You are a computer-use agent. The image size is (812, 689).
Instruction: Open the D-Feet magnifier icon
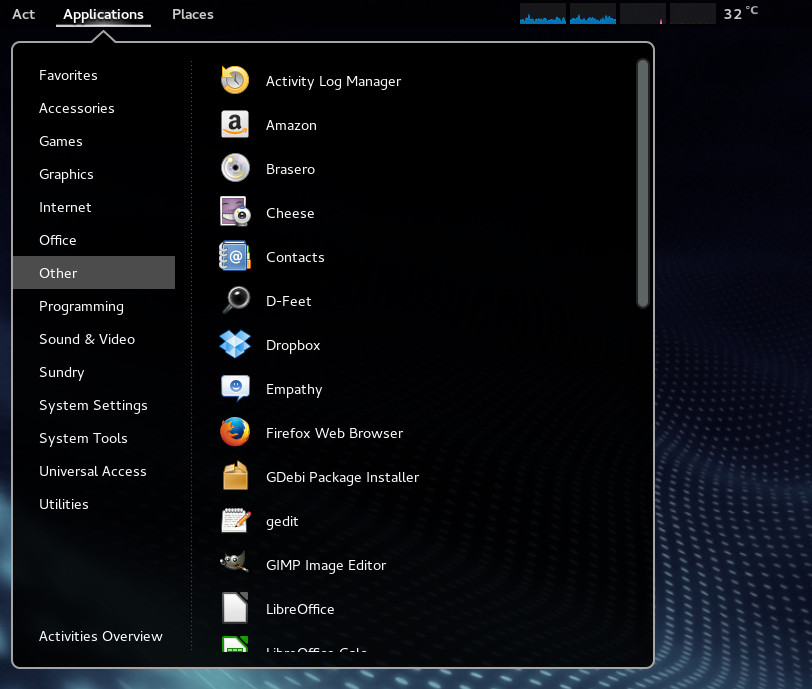[236, 300]
